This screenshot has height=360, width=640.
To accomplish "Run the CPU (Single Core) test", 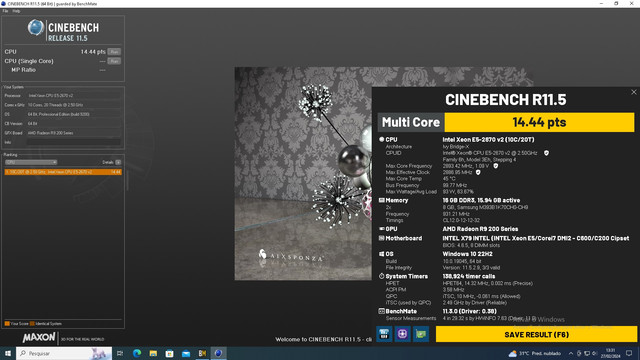I will (114, 61).
